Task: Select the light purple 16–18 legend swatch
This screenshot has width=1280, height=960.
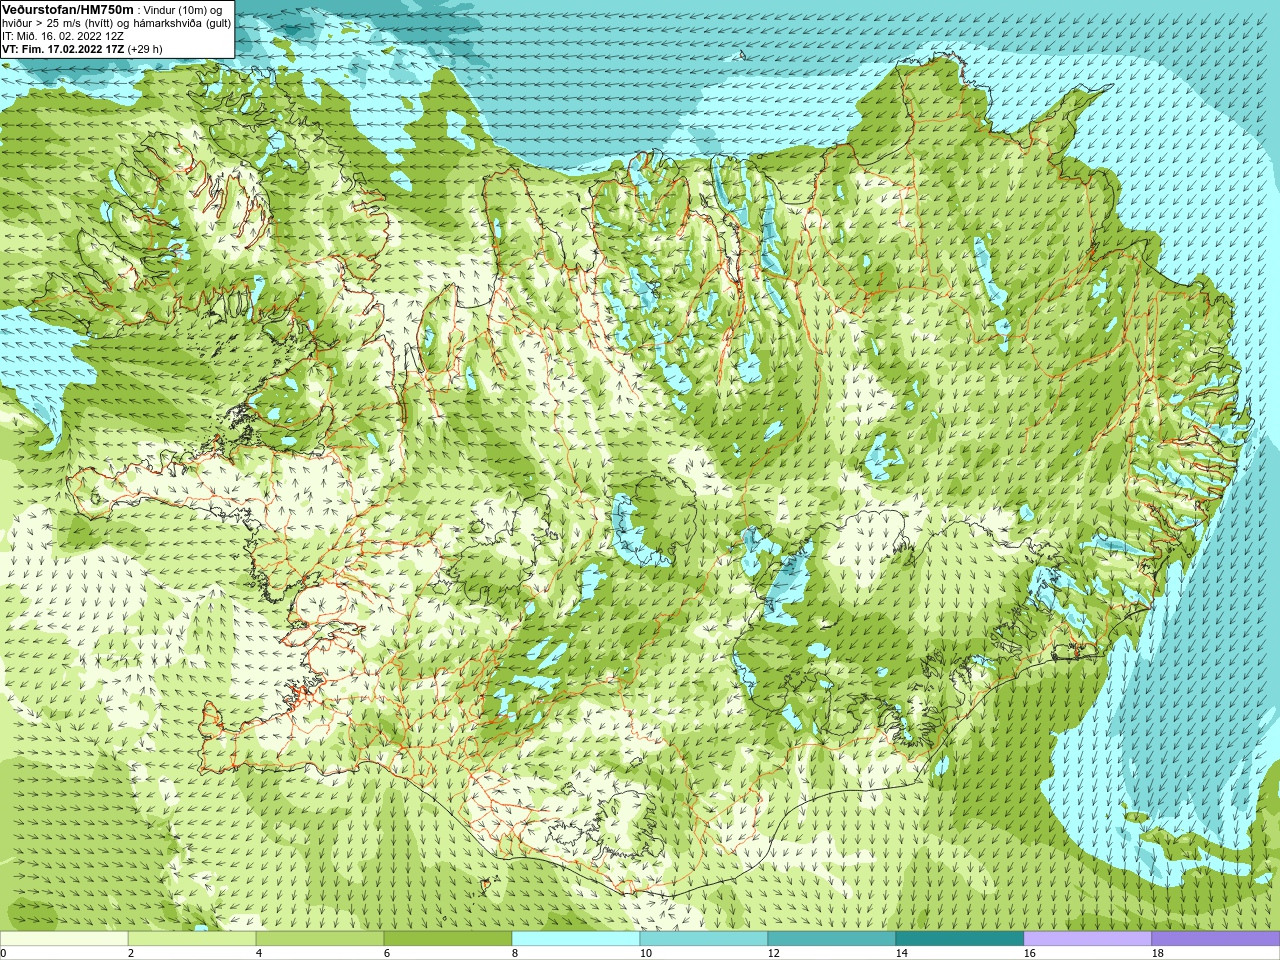Action: tap(1088, 939)
